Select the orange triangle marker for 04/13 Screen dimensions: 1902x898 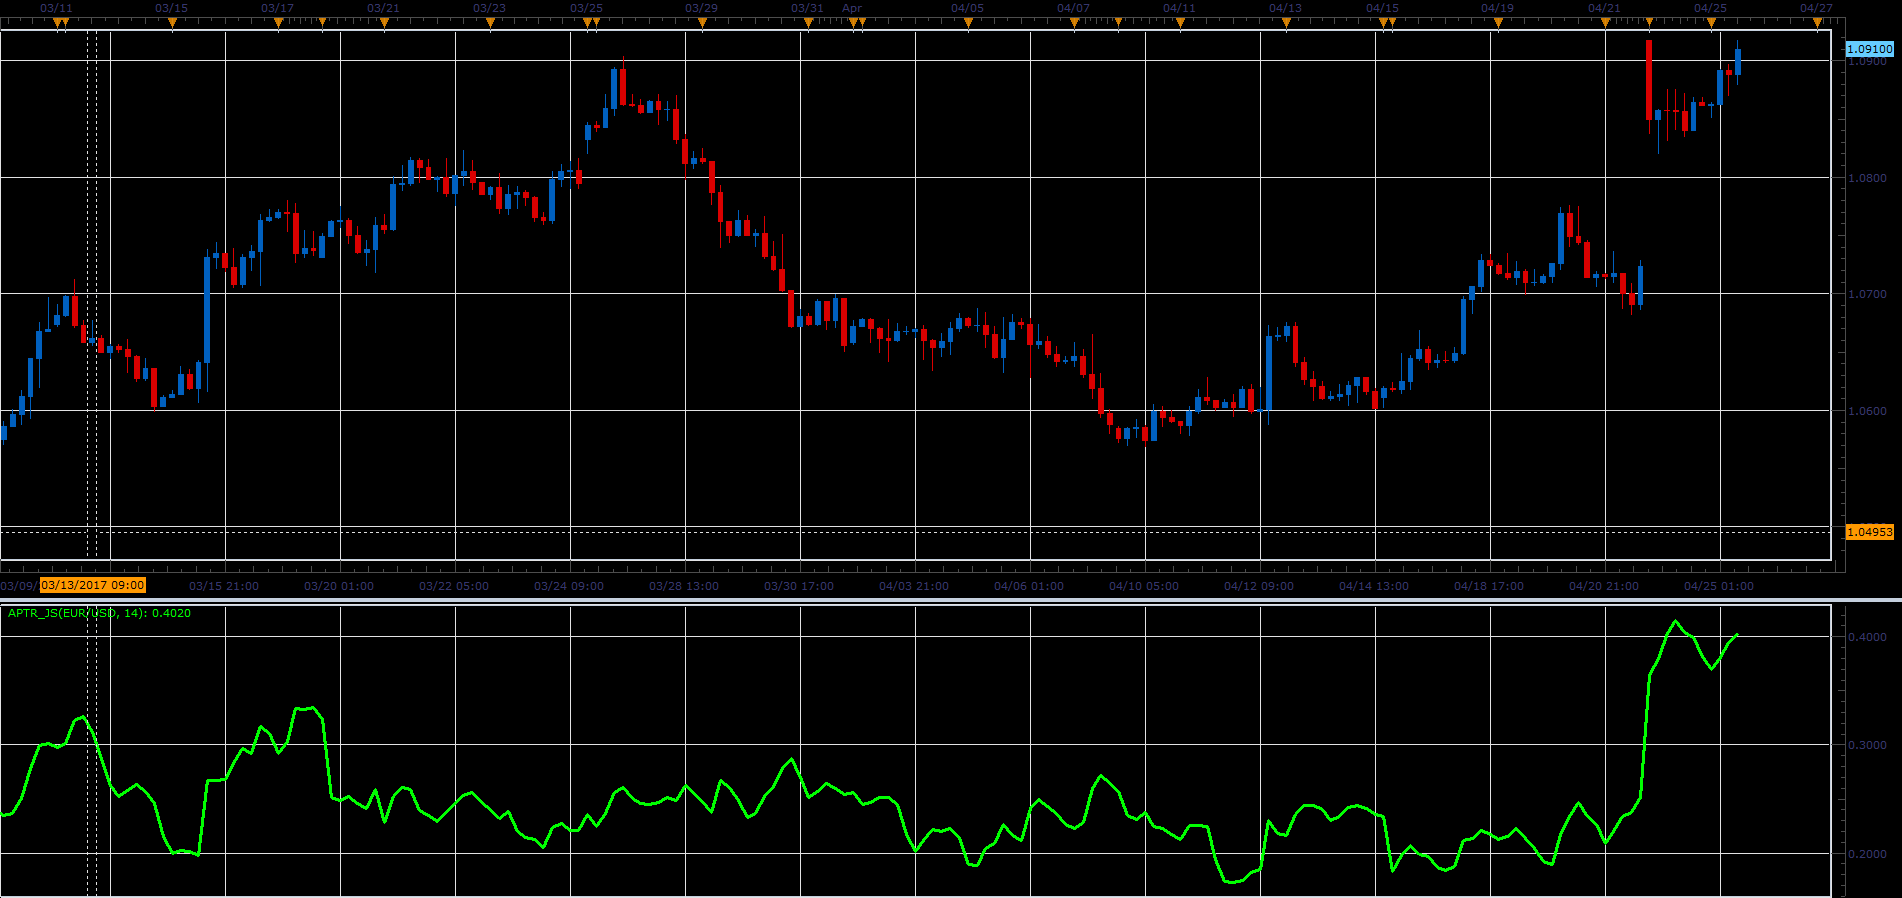coord(1286,22)
